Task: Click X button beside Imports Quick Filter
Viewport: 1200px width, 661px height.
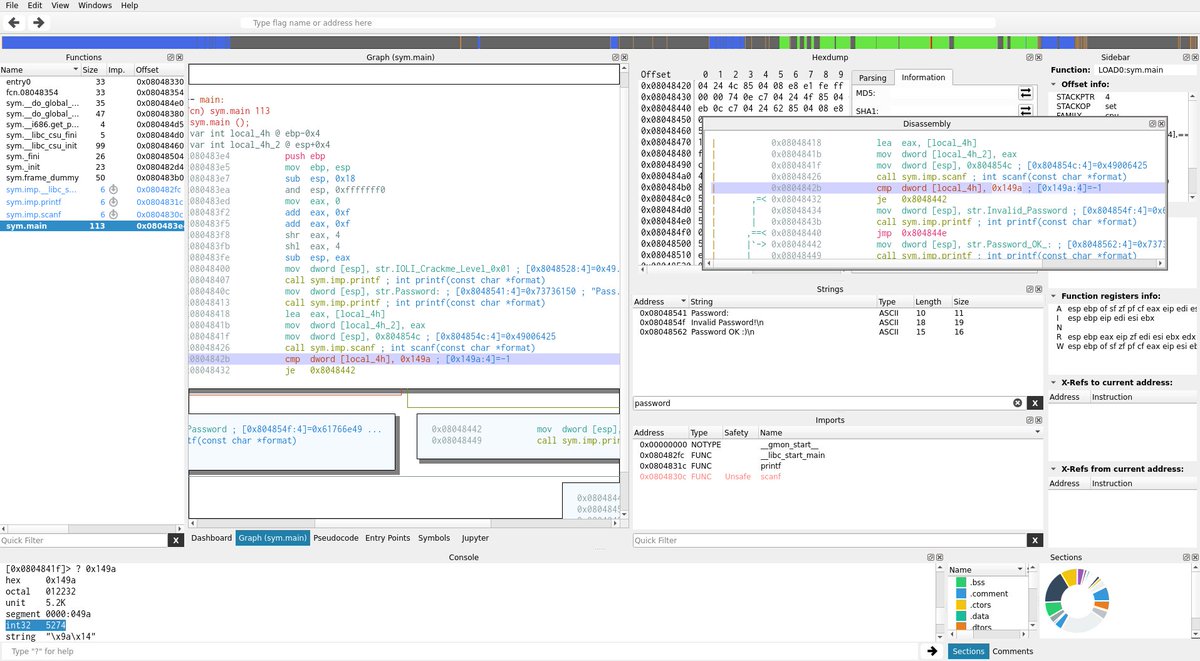Action: pos(1035,540)
